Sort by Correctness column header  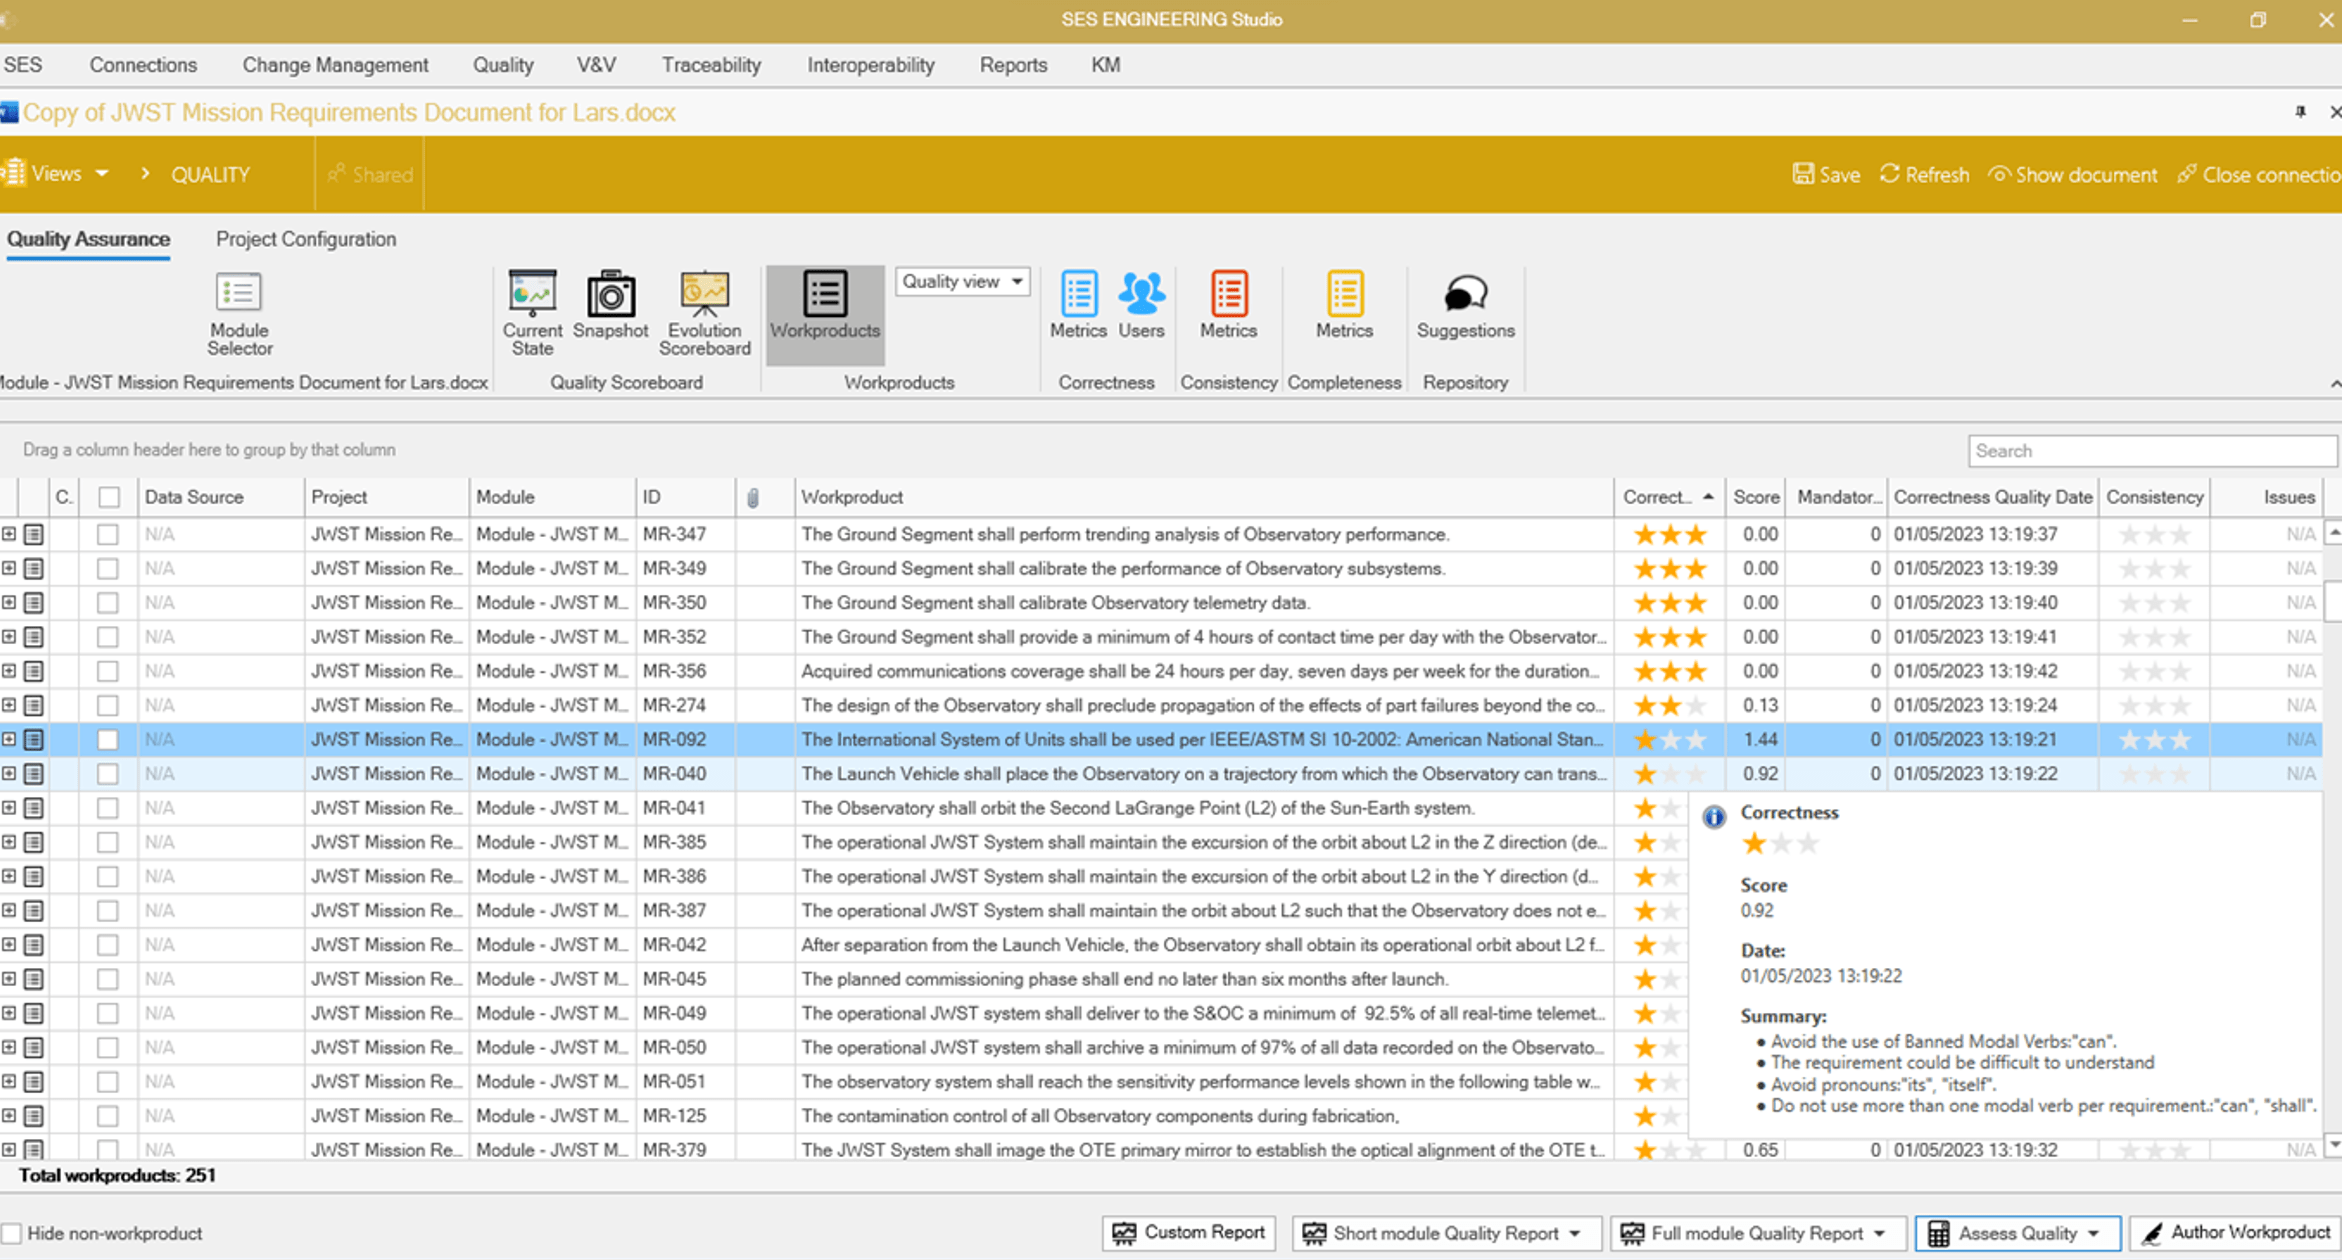click(x=1668, y=497)
